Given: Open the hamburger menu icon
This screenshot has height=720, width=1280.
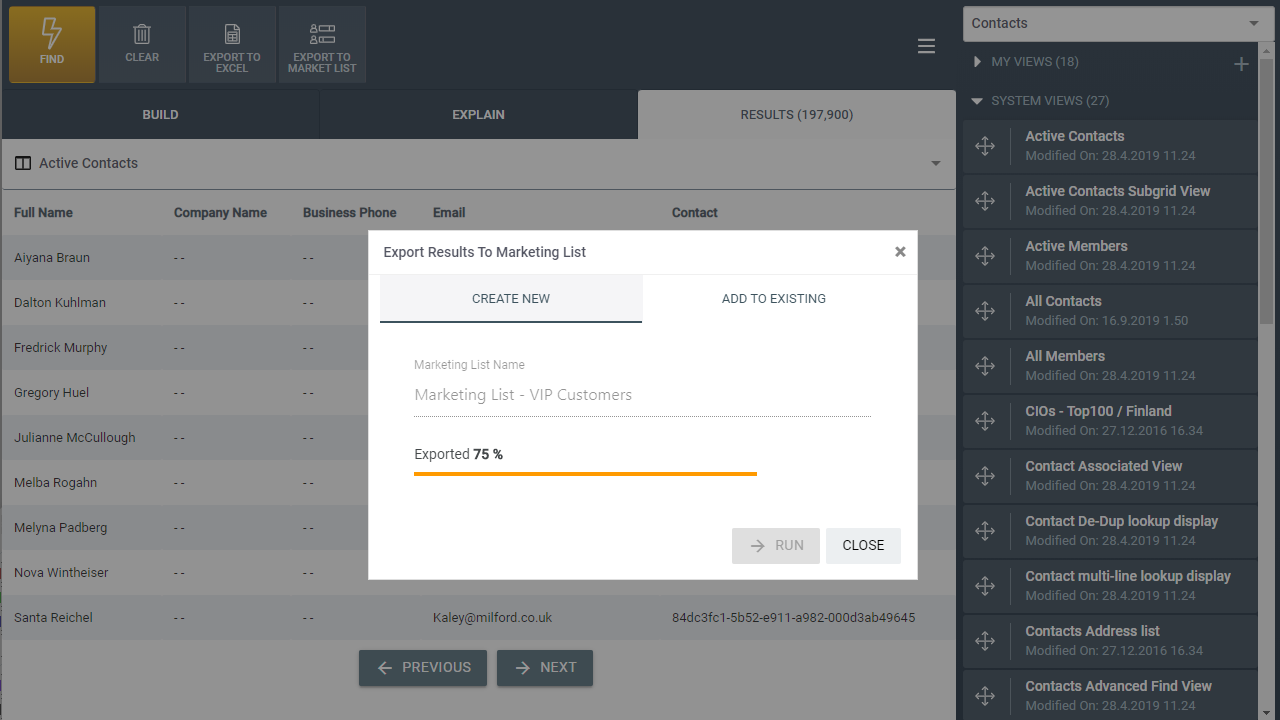Looking at the screenshot, I should pyautogui.click(x=926, y=46).
